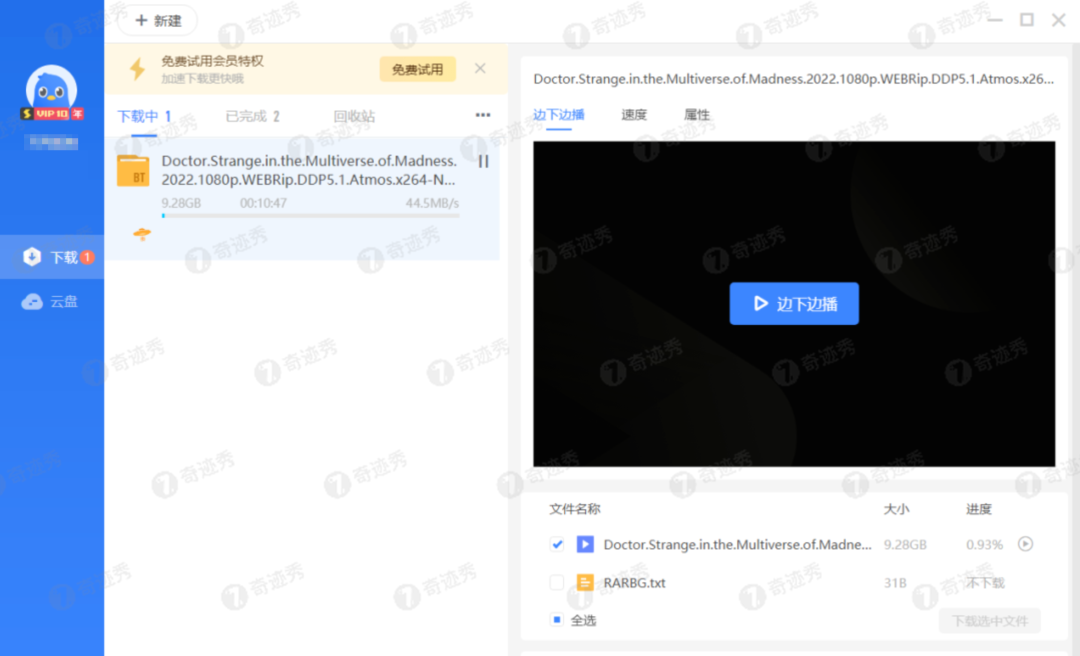1080x656 pixels.
Task: Open the 回收站 recycle bin tab
Action: coord(354,116)
